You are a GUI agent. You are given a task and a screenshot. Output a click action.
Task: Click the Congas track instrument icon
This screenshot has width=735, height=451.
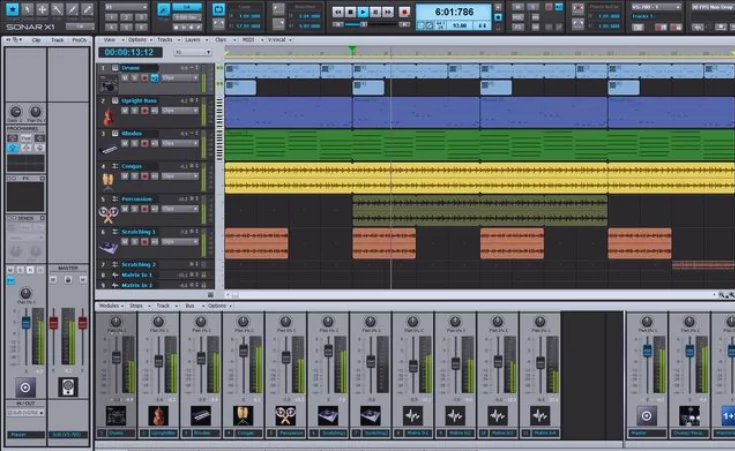click(x=108, y=181)
